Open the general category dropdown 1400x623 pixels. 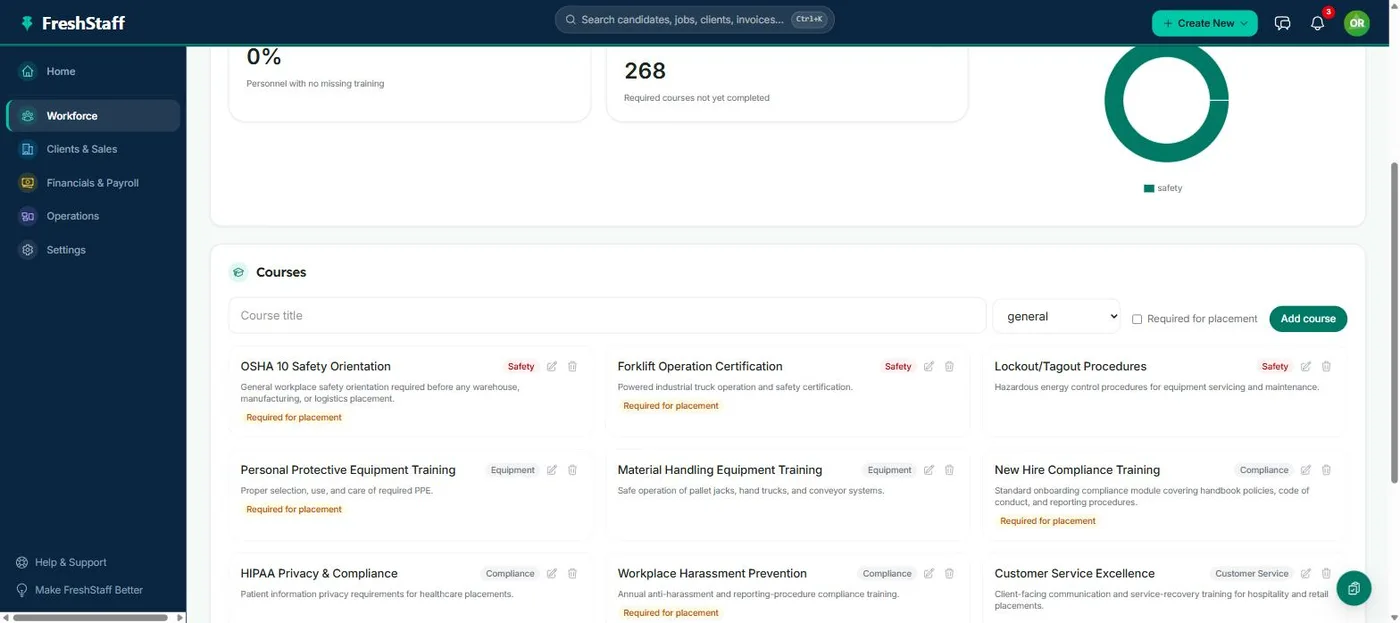[x=1057, y=316]
